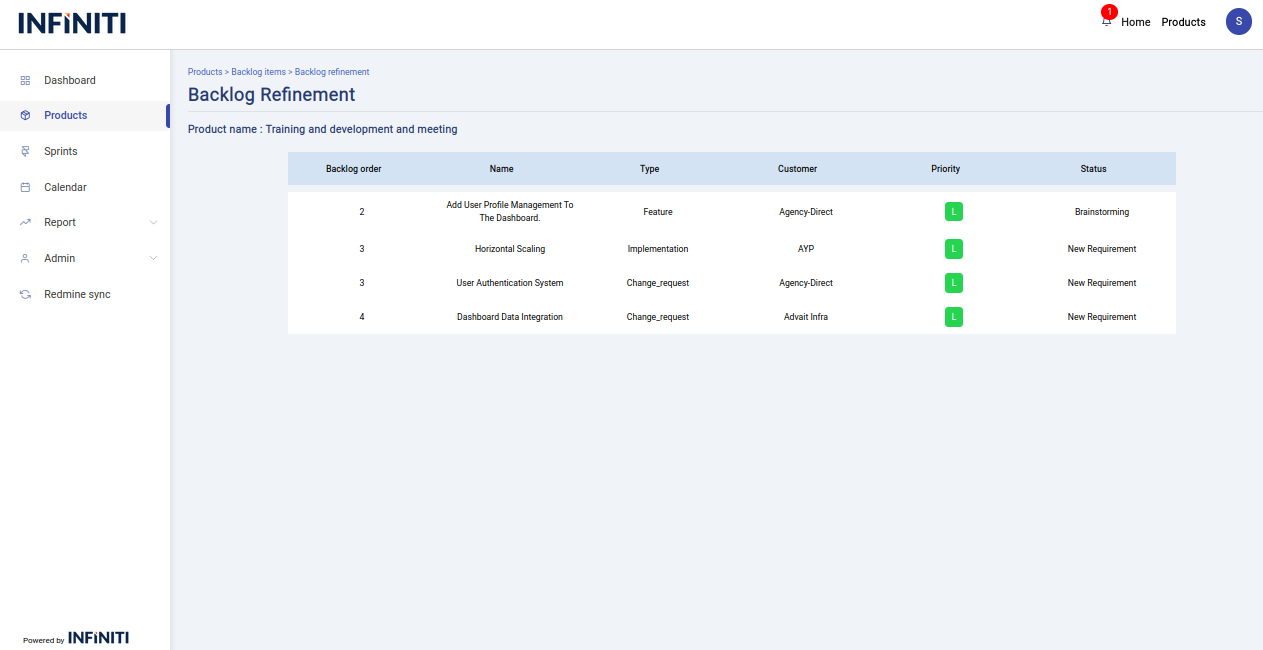
Task: Click the Dashboard grid icon in sidebar
Action: click(x=26, y=80)
